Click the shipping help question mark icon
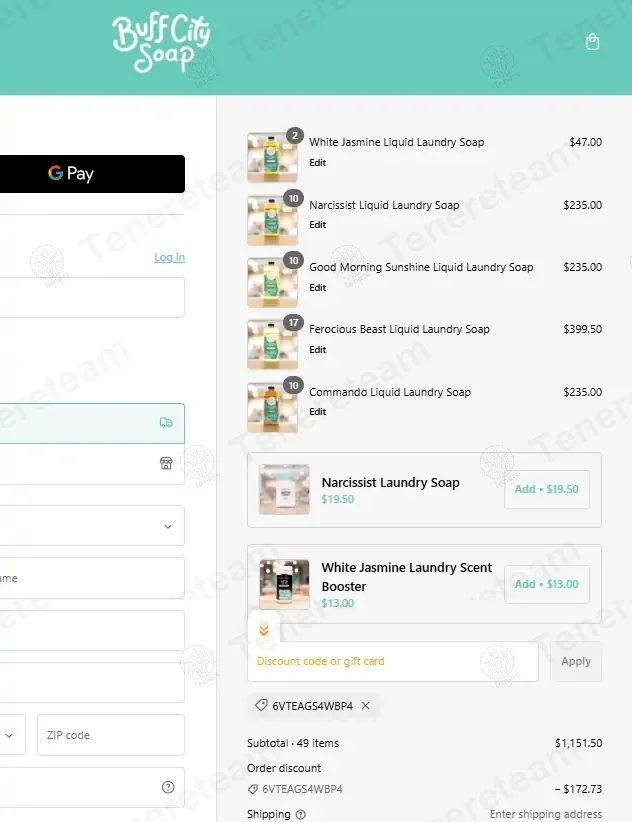 [x=300, y=814]
